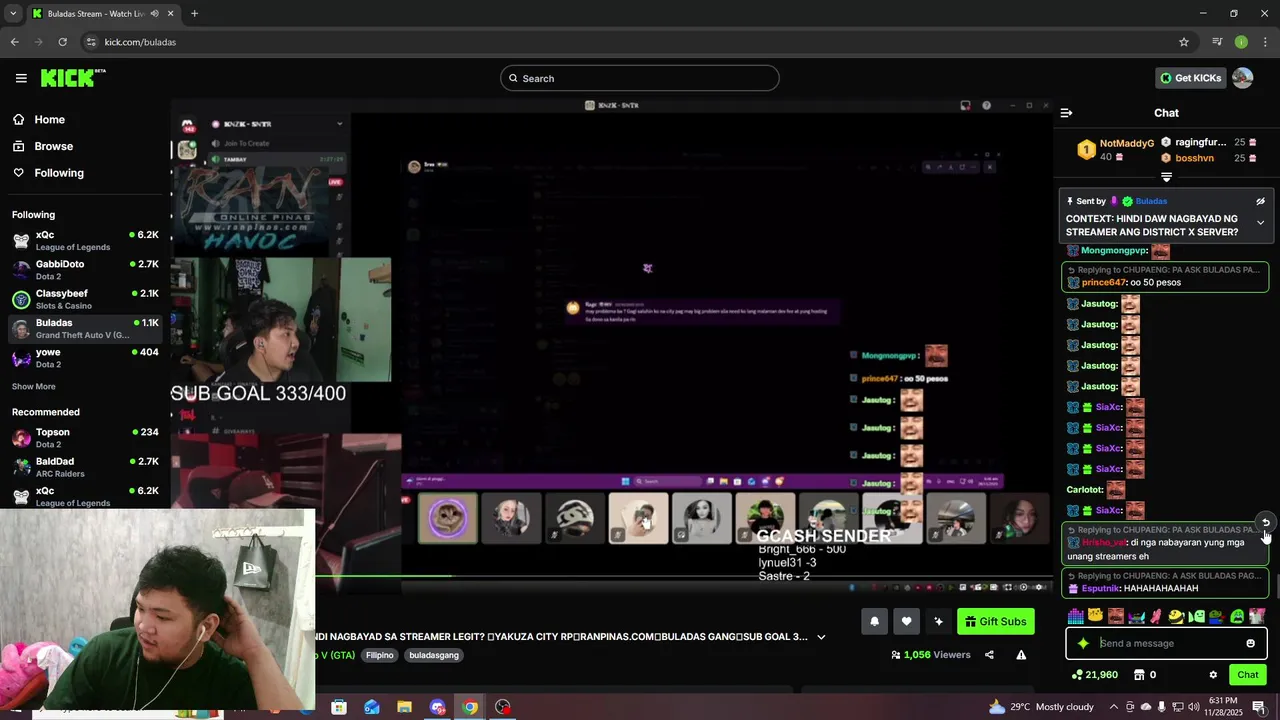This screenshot has width=1280, height=720.
Task: Open the chat shop icon
Action: click(x=1138, y=675)
